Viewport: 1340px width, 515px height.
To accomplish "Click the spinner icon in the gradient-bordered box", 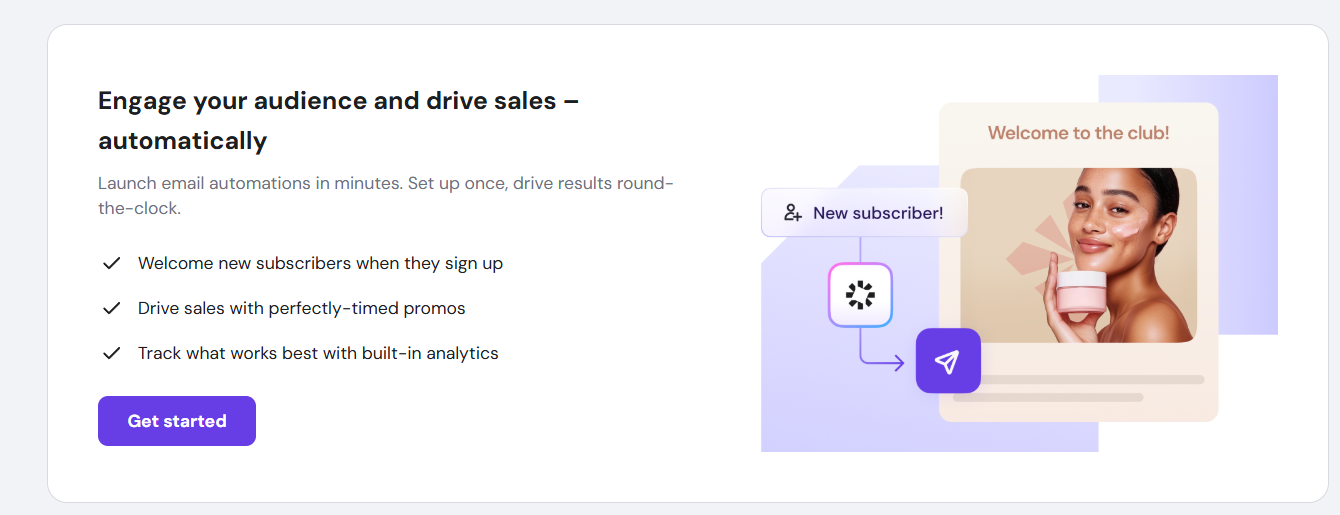I will coord(860,295).
